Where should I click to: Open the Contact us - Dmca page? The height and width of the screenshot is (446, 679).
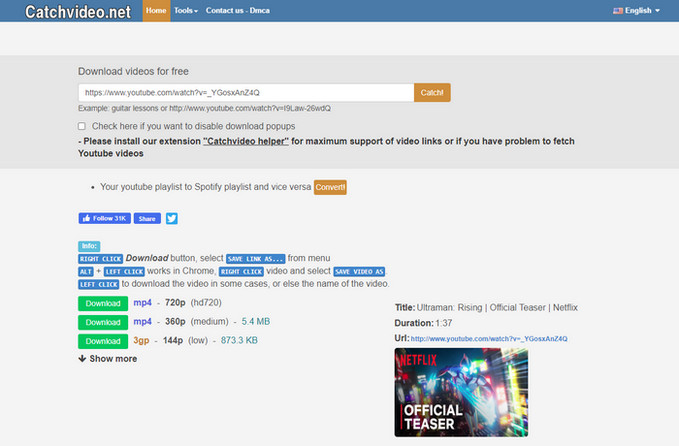pyautogui.click(x=238, y=10)
